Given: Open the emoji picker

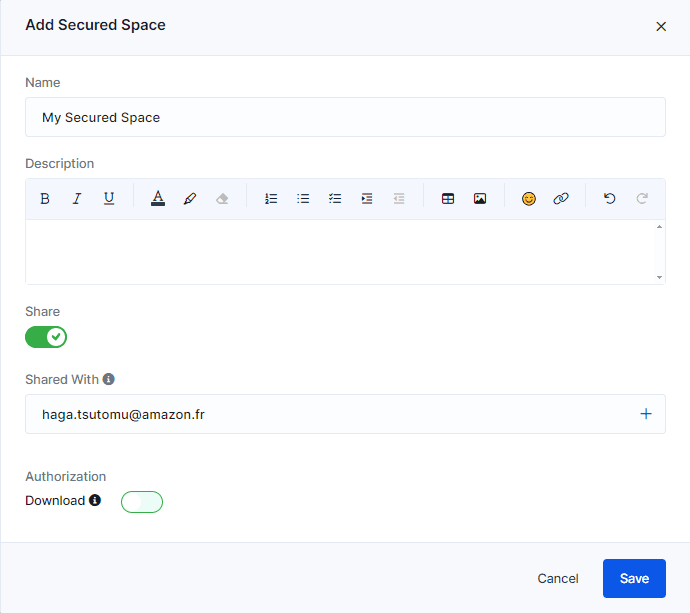Looking at the screenshot, I should (529, 199).
